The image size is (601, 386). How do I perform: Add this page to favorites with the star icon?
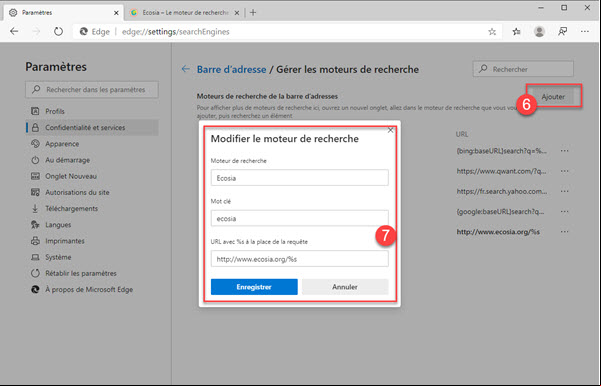click(x=492, y=32)
